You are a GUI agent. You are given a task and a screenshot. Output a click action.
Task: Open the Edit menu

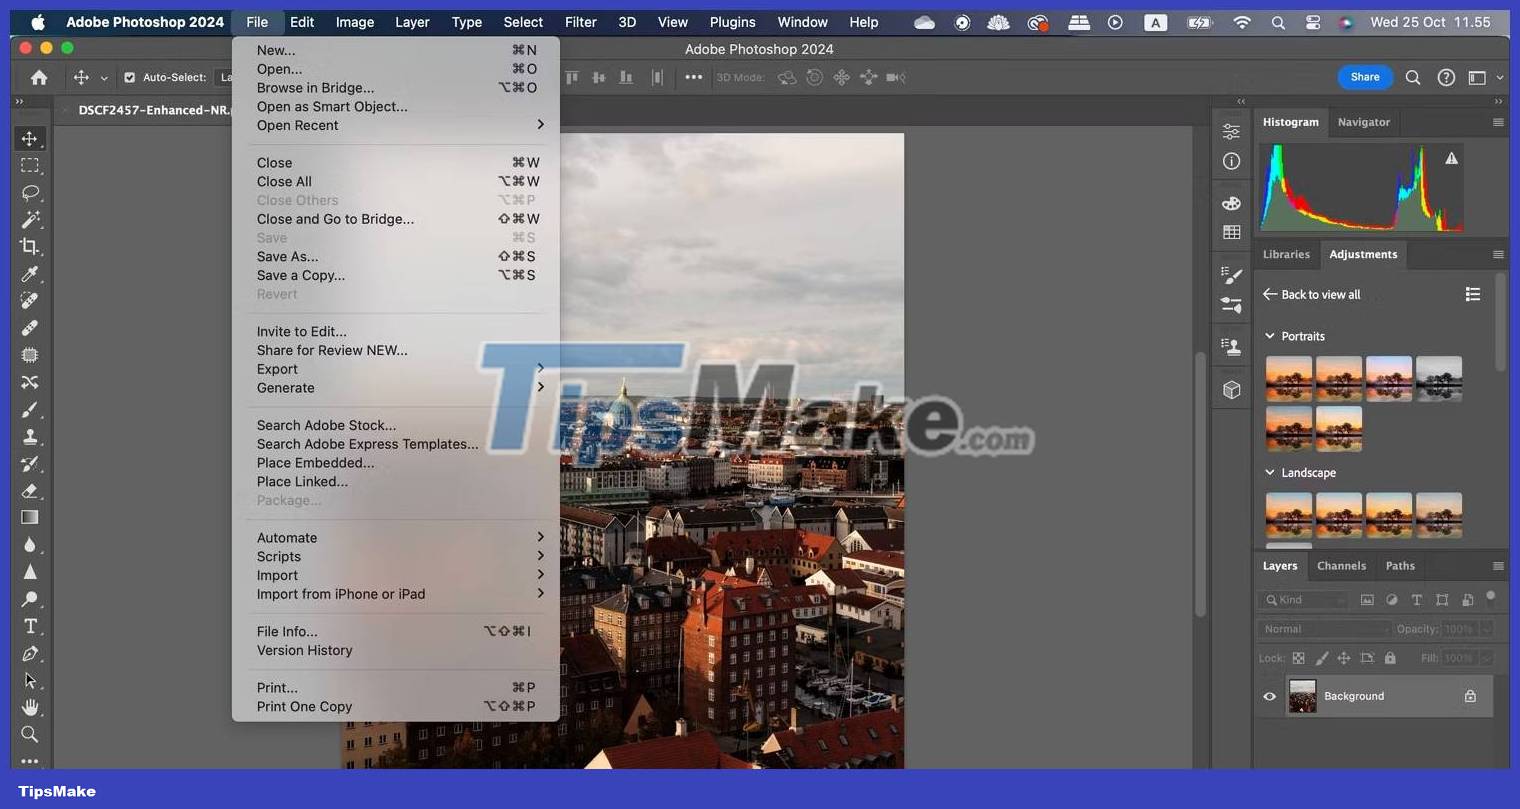[301, 21]
